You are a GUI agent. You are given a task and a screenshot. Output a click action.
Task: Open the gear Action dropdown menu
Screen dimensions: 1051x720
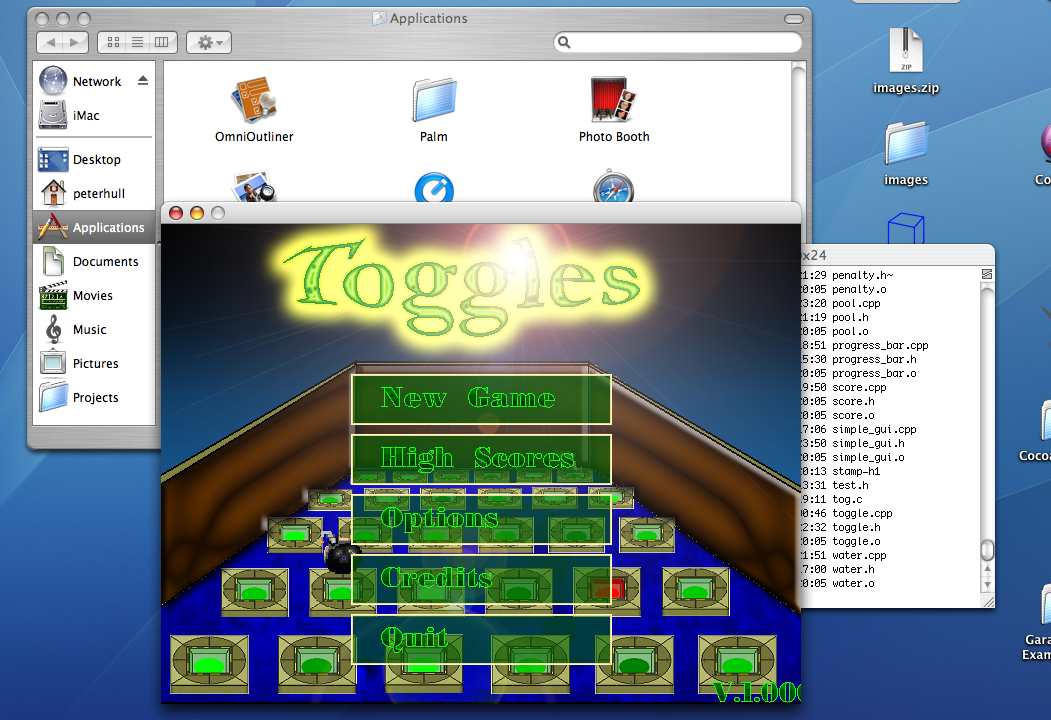[209, 42]
